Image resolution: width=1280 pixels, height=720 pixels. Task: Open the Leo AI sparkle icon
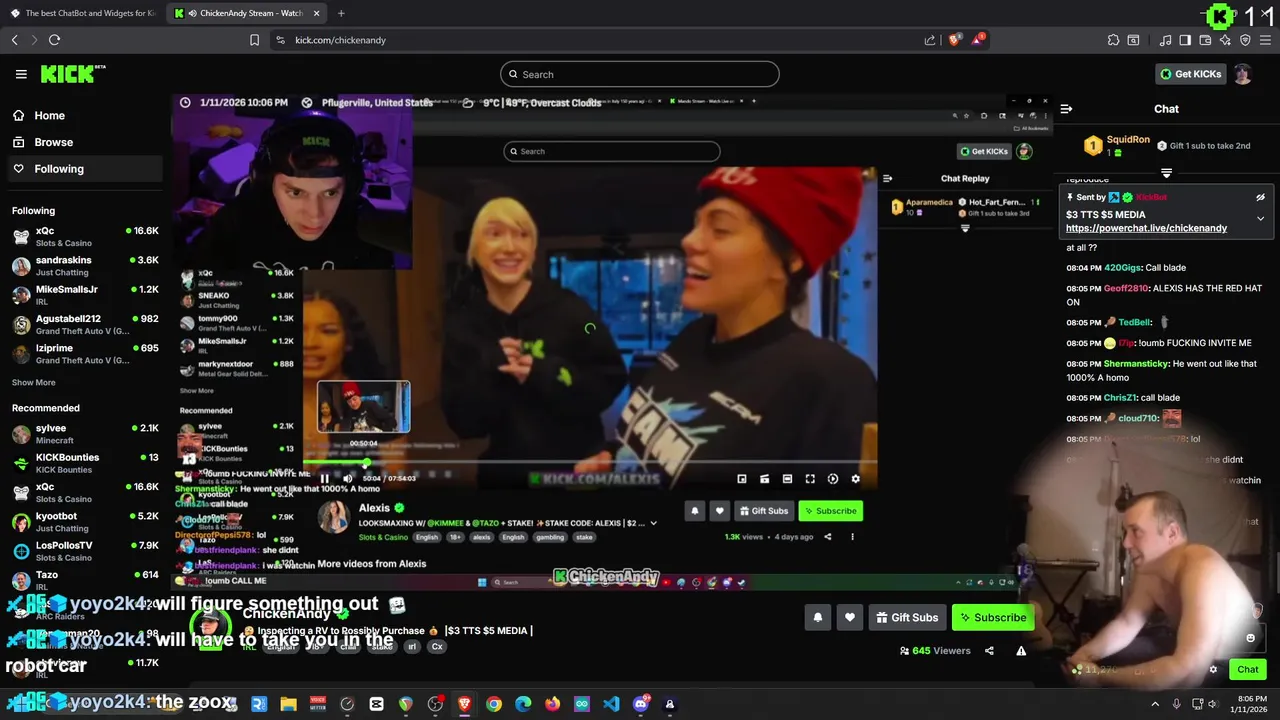(x=1225, y=40)
